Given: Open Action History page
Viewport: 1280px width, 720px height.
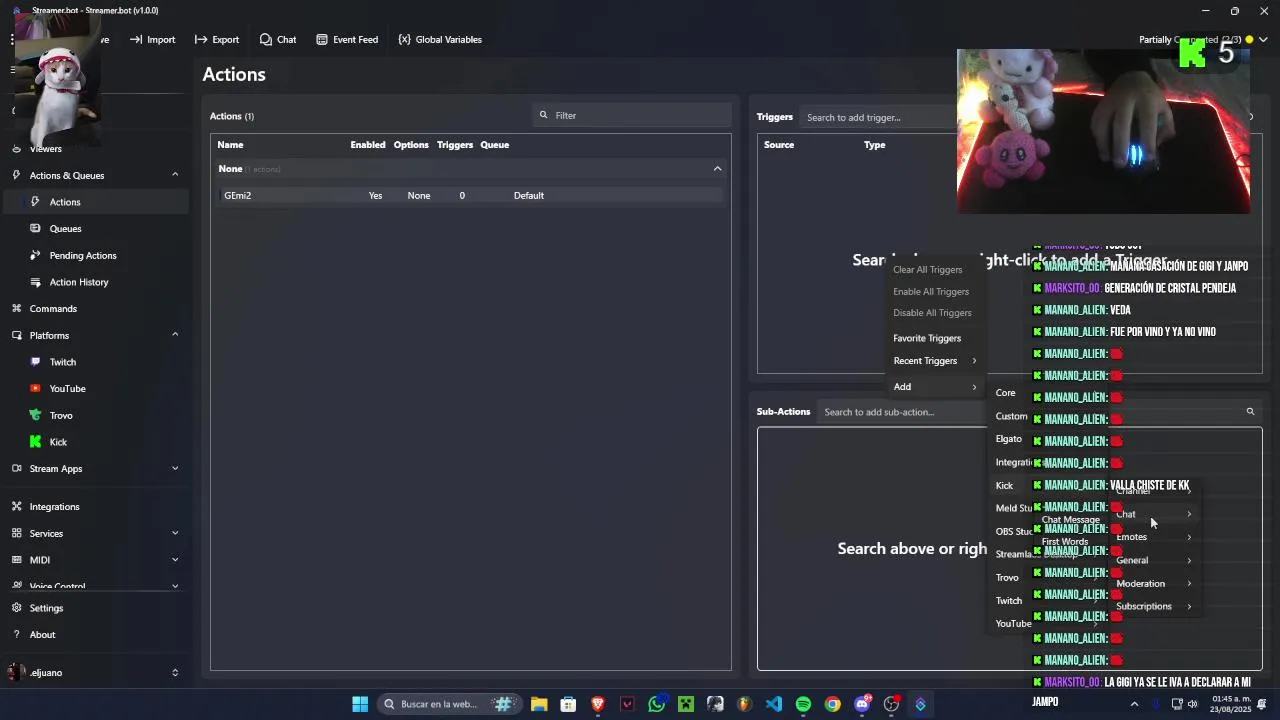Looking at the screenshot, I should [79, 282].
